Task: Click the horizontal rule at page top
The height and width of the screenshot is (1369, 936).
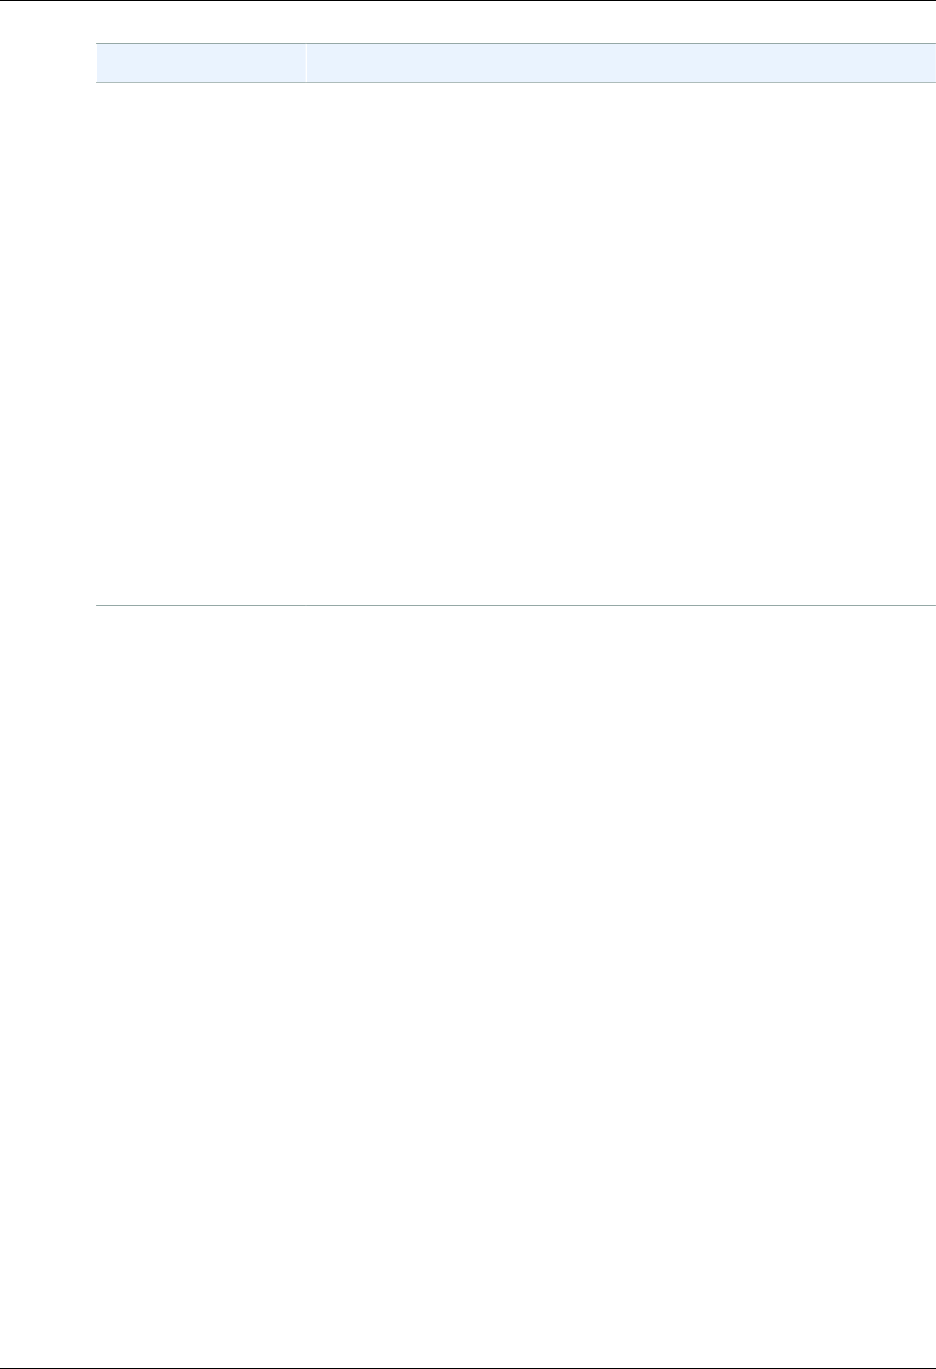Action: [468, 1]
